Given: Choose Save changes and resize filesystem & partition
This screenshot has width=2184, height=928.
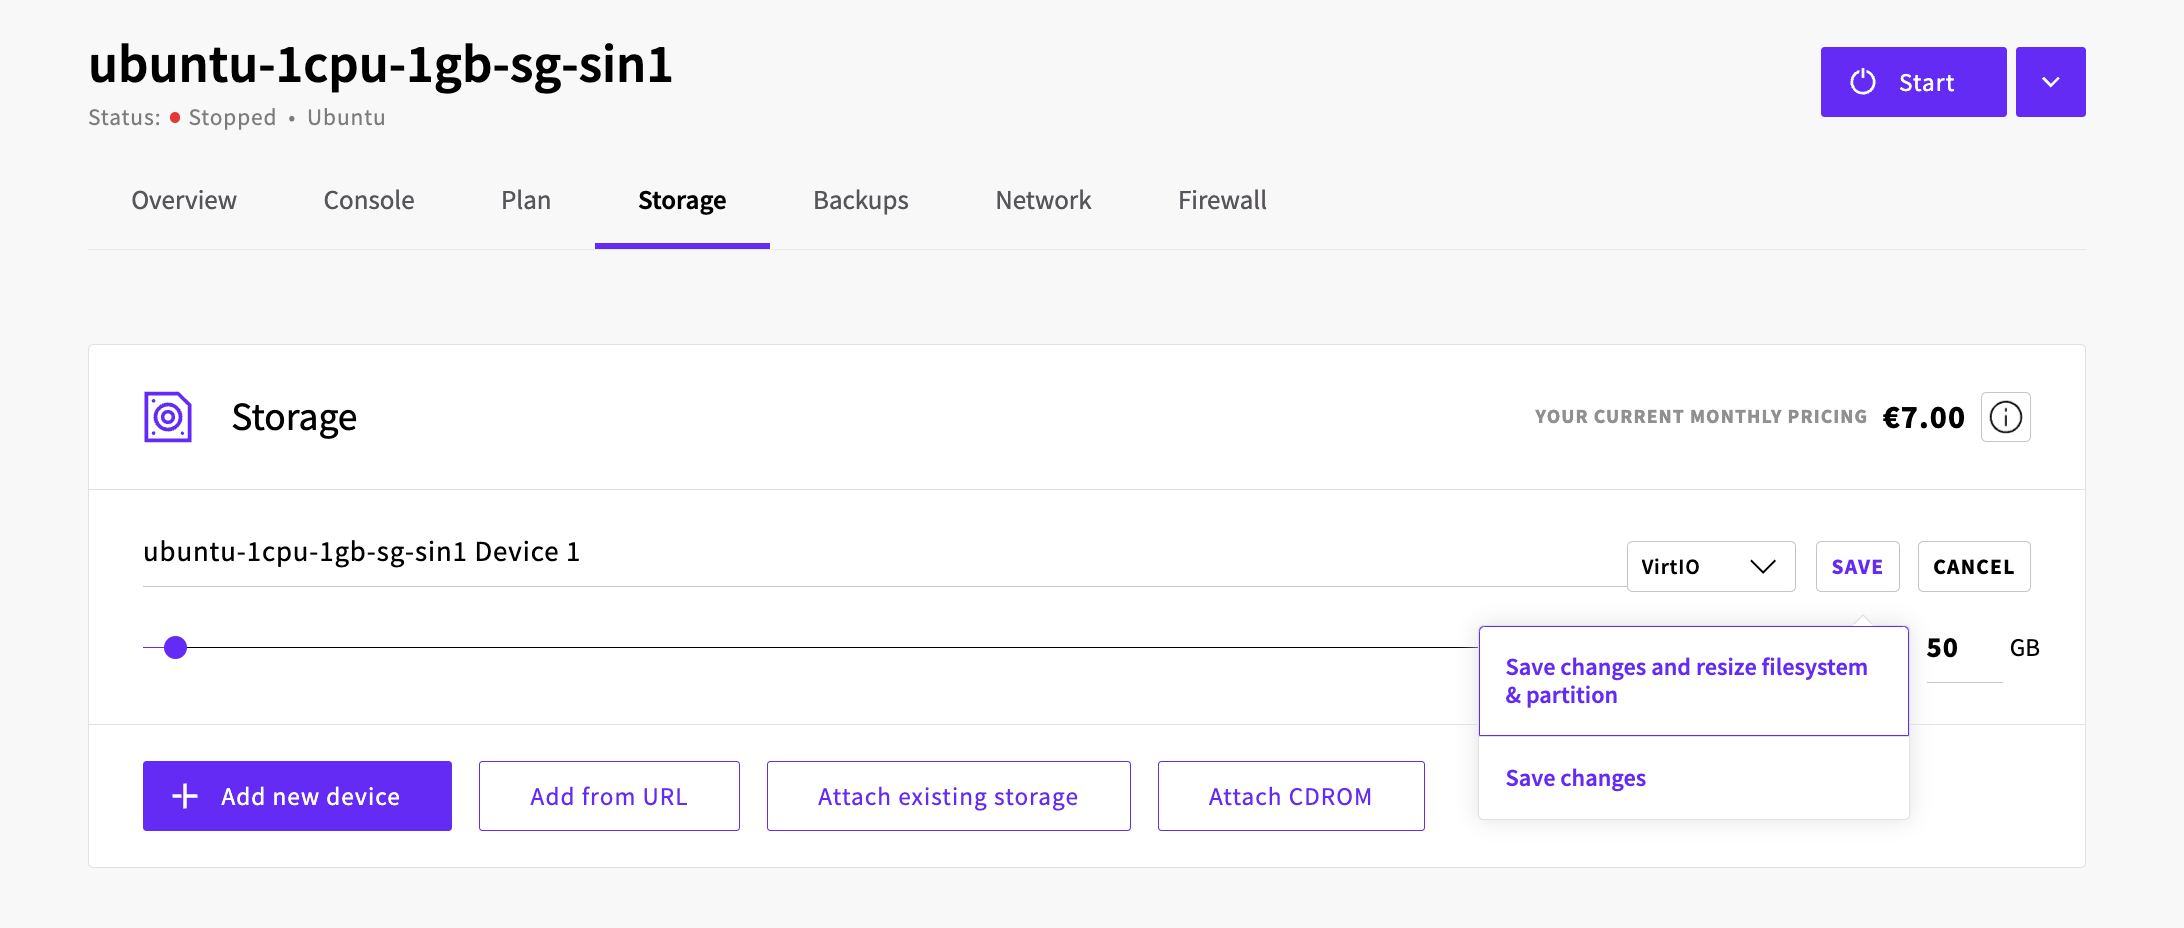Looking at the screenshot, I should (x=1694, y=681).
